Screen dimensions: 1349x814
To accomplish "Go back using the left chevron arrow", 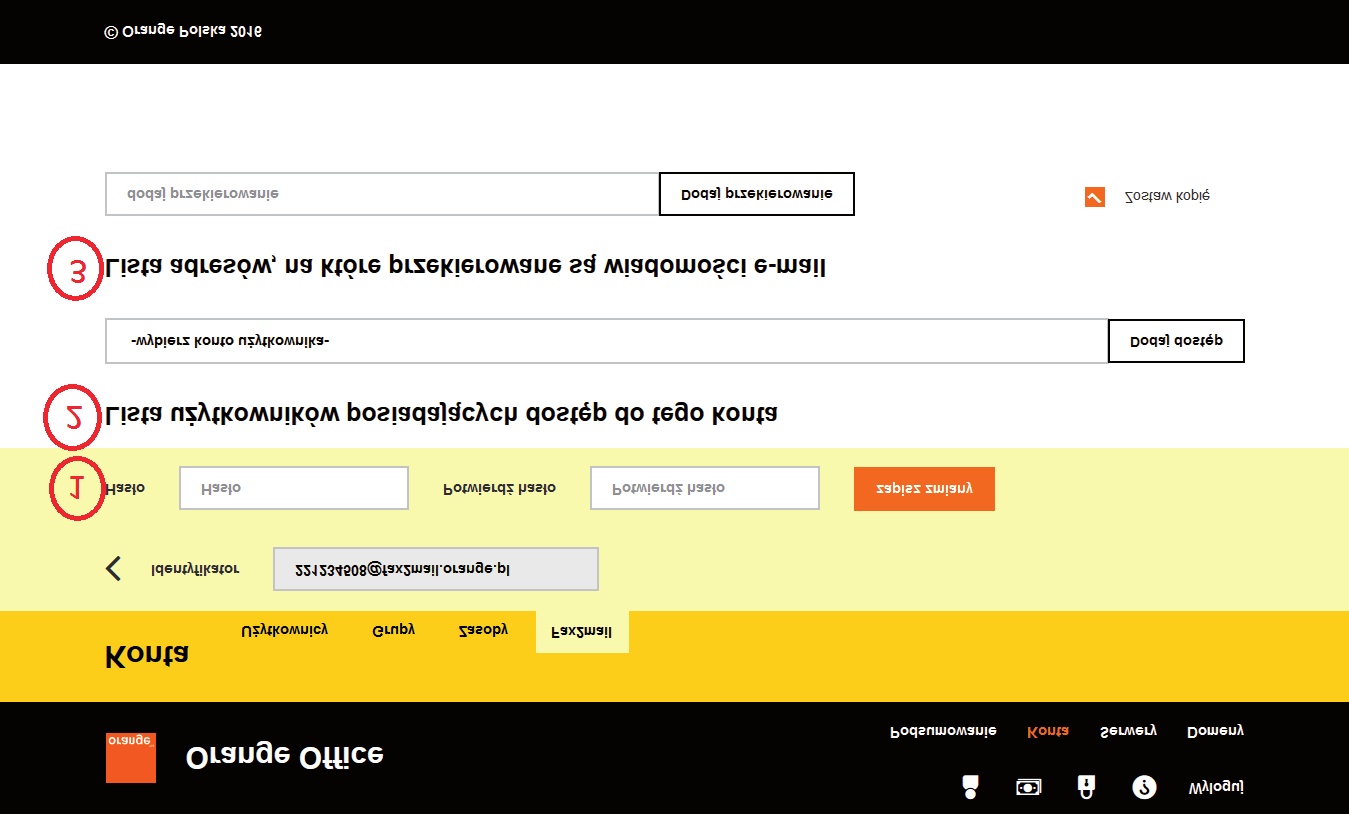I will (x=114, y=569).
